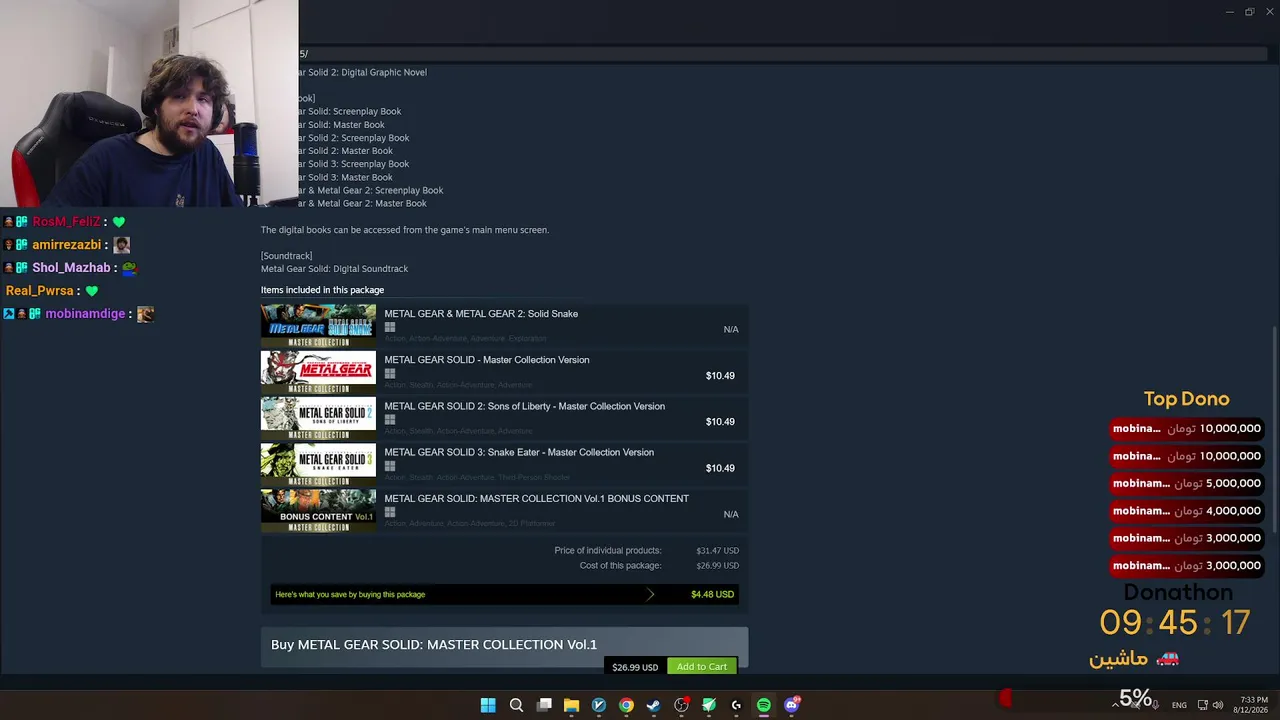Click the red Metal Gear Solid thumbnail
Viewport: 1280px width, 720px height.
318,372
